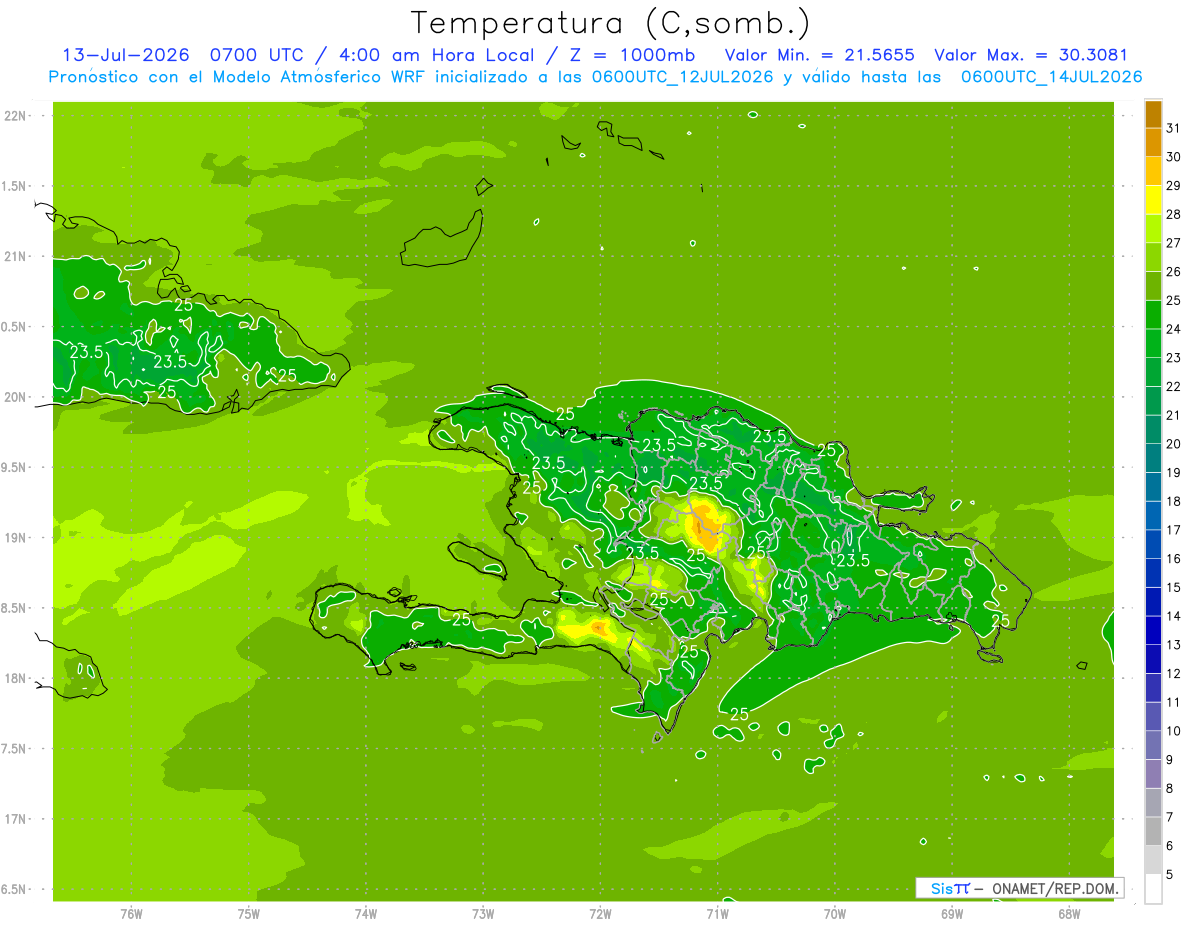Click longitude label "76W"
The height and width of the screenshot is (927, 1200).
[x=132, y=914]
